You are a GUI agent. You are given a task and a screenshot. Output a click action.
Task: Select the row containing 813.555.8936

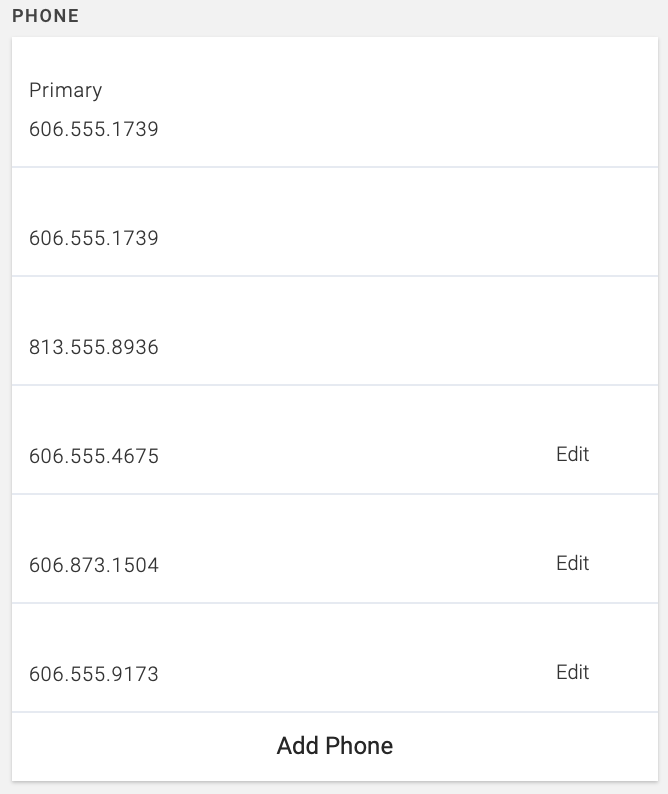(x=335, y=331)
